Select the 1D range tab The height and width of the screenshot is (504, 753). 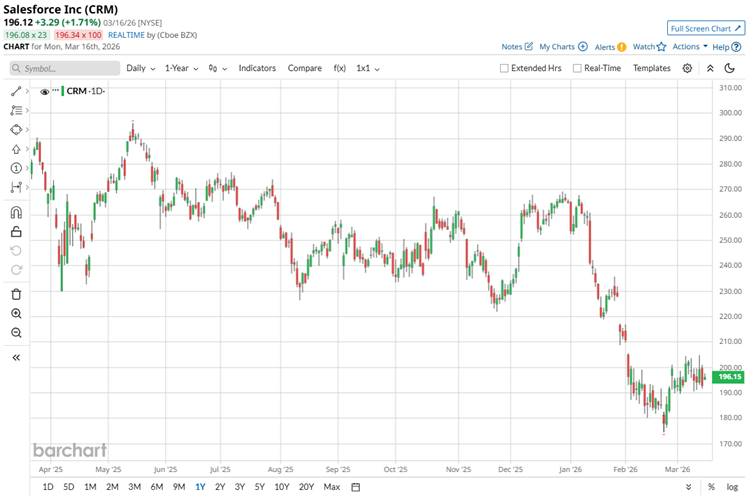[48, 487]
